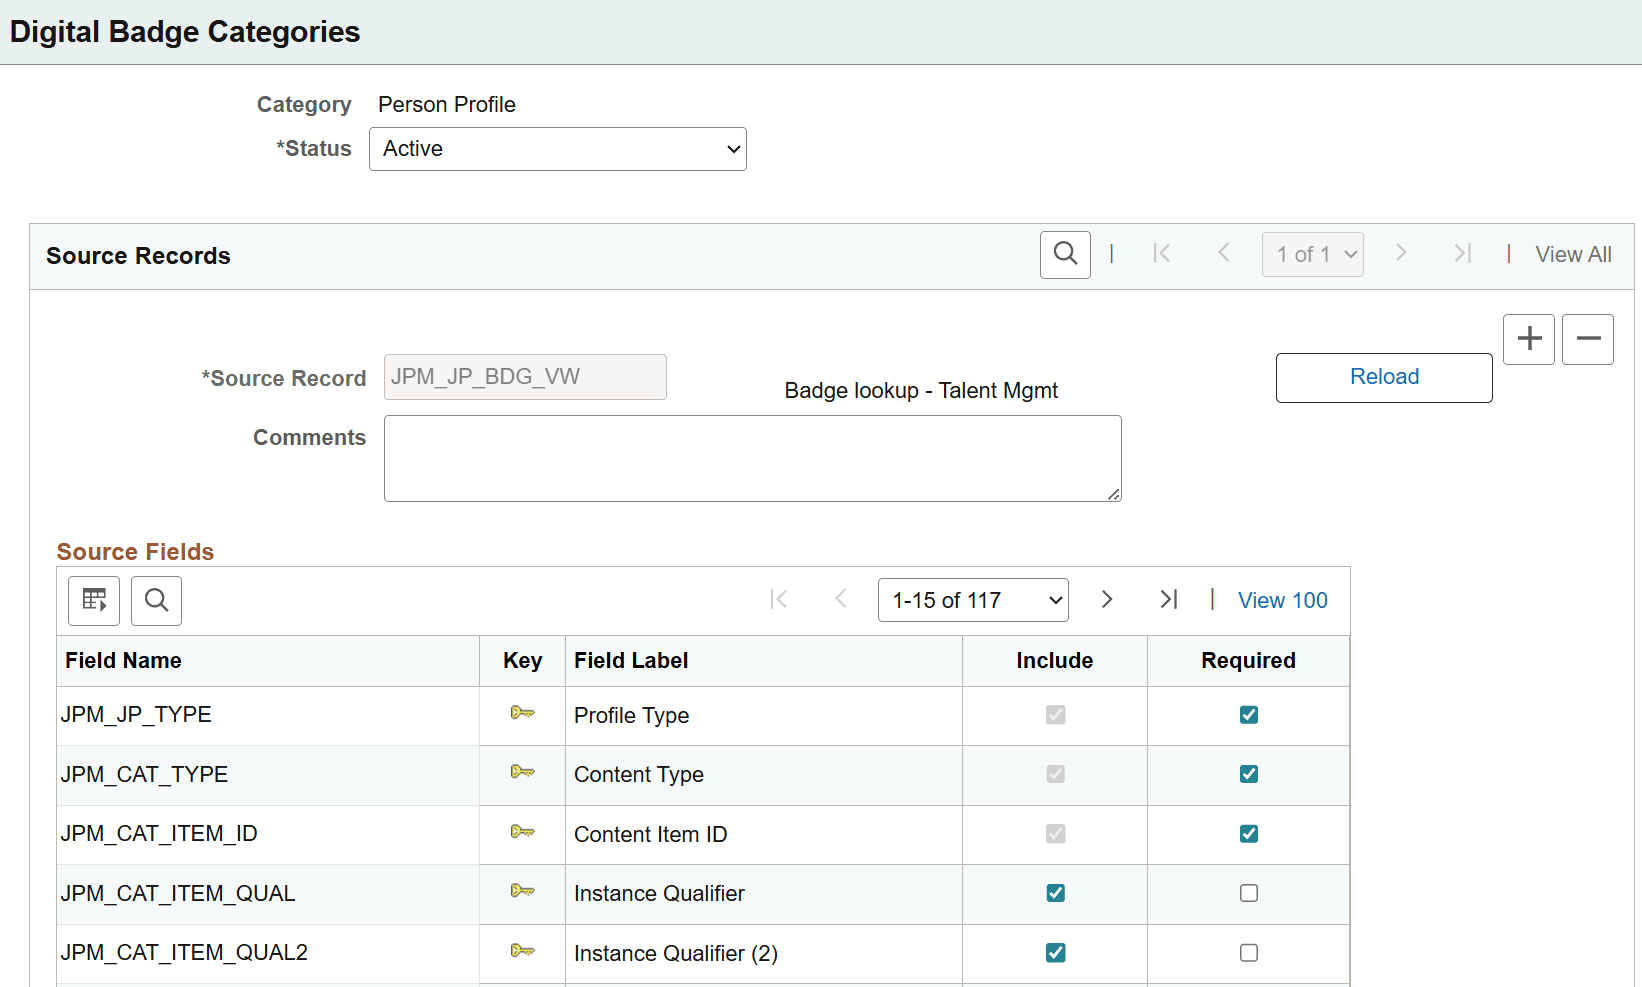Click key icon for JPM_JP_TYPE row
This screenshot has height=987, width=1642.
522,713
